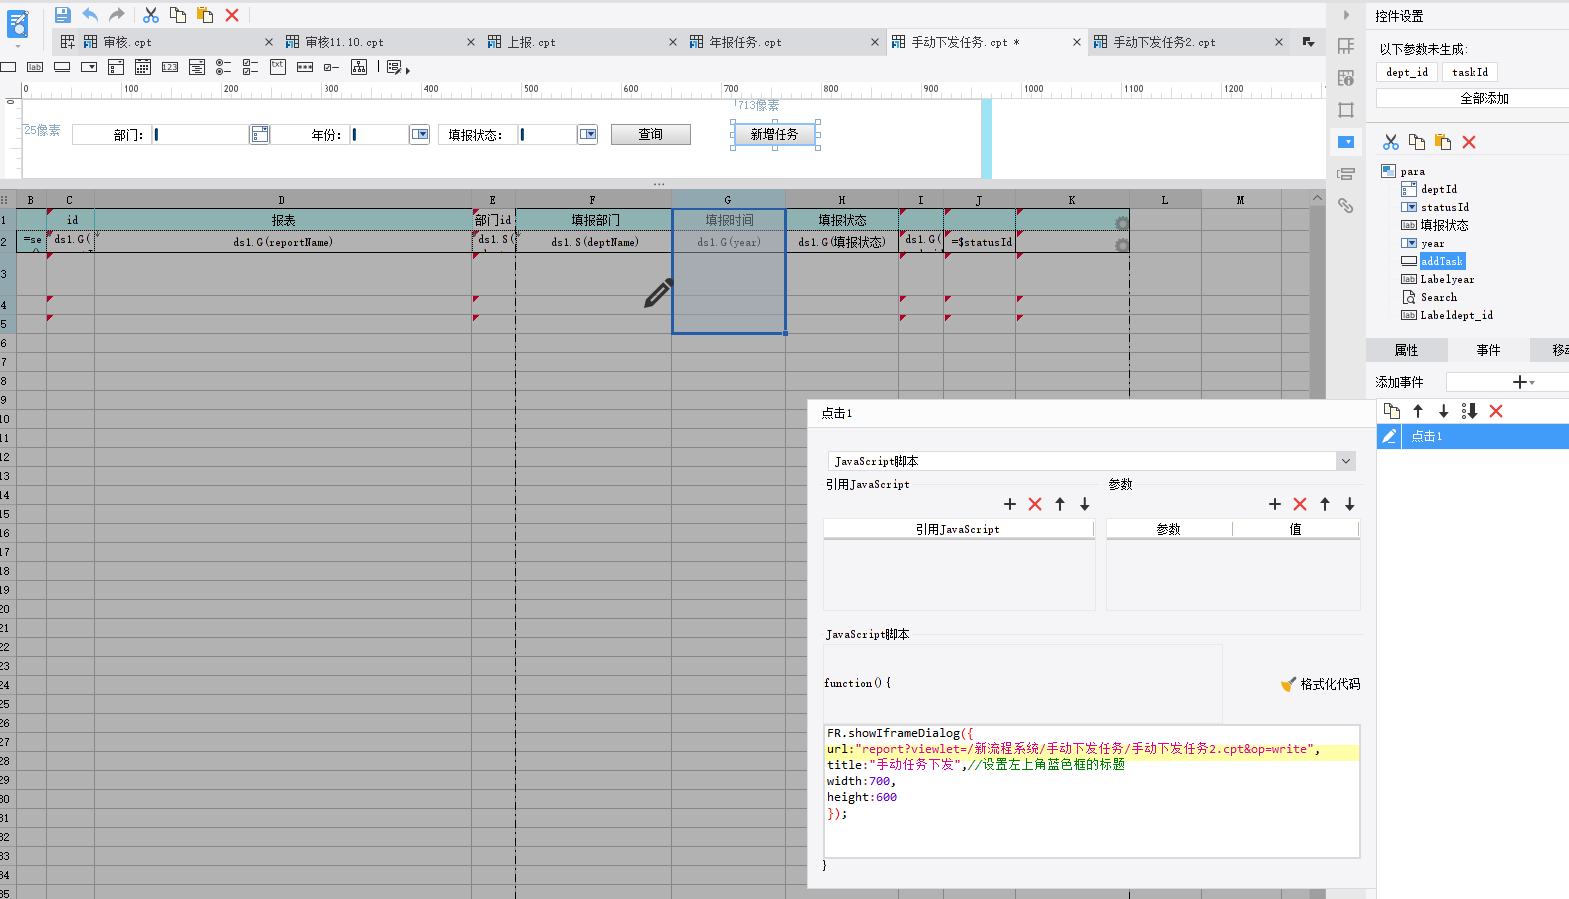Delete the 点击1 event with the red X
The height and width of the screenshot is (899, 1569).
[1496, 411]
